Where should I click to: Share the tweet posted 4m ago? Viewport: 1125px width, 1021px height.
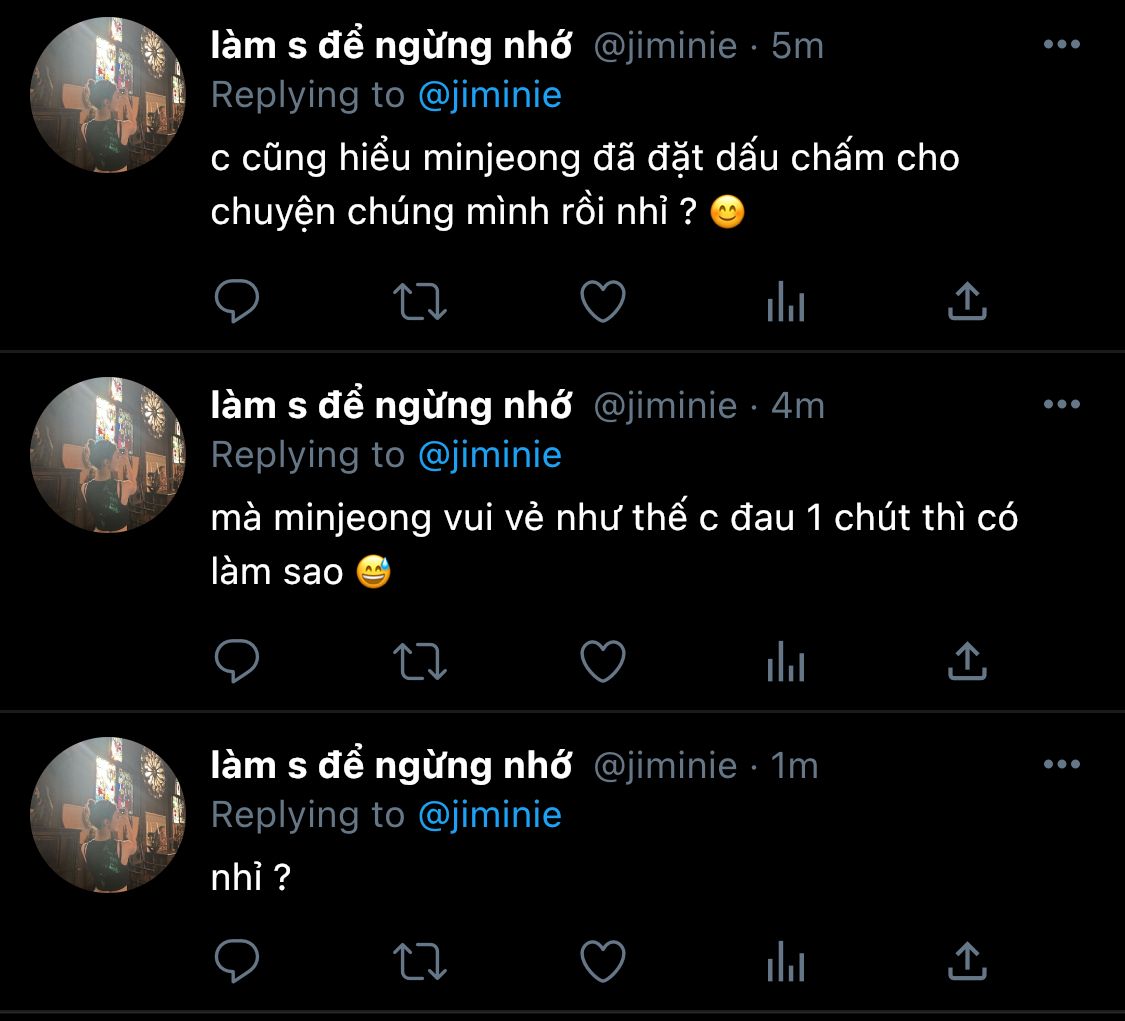(967, 661)
